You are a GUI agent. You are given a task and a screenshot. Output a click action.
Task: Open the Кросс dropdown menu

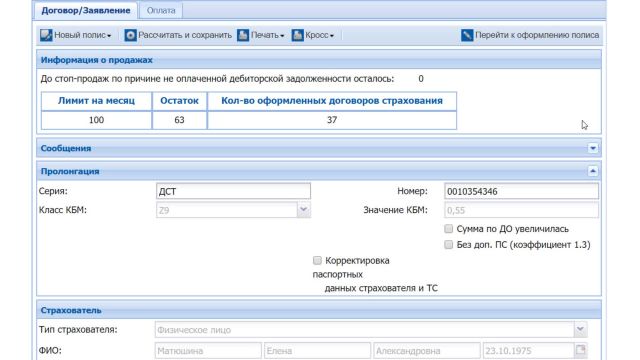[x=332, y=36]
